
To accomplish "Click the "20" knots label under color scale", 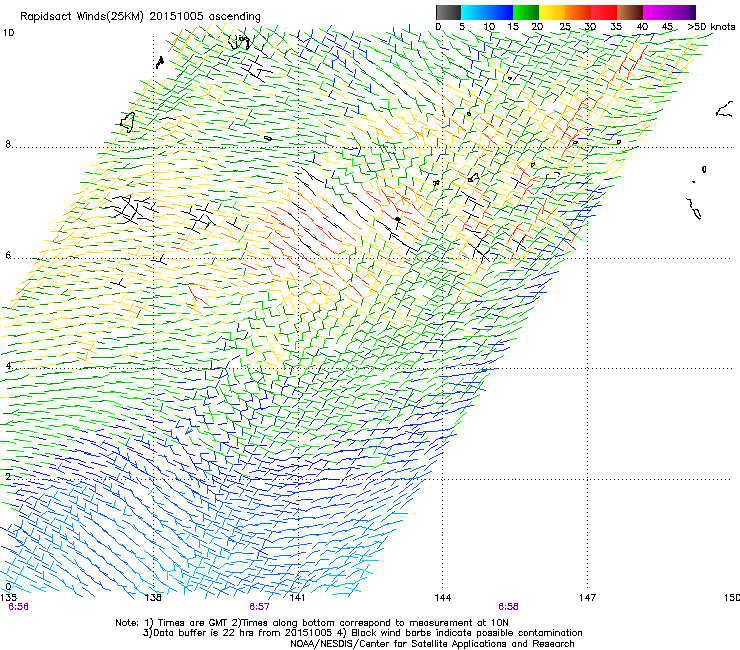I will pyautogui.click(x=538, y=27).
